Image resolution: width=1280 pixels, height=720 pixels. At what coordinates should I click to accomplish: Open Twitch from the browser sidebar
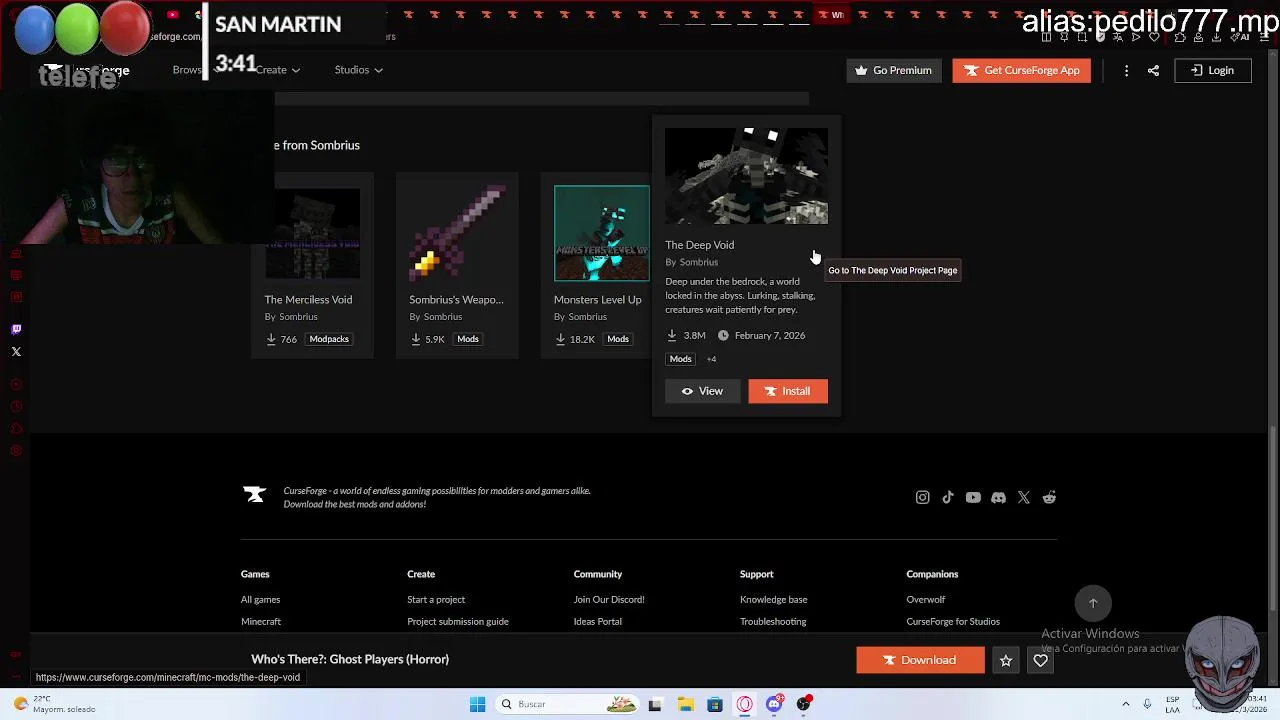(x=16, y=329)
